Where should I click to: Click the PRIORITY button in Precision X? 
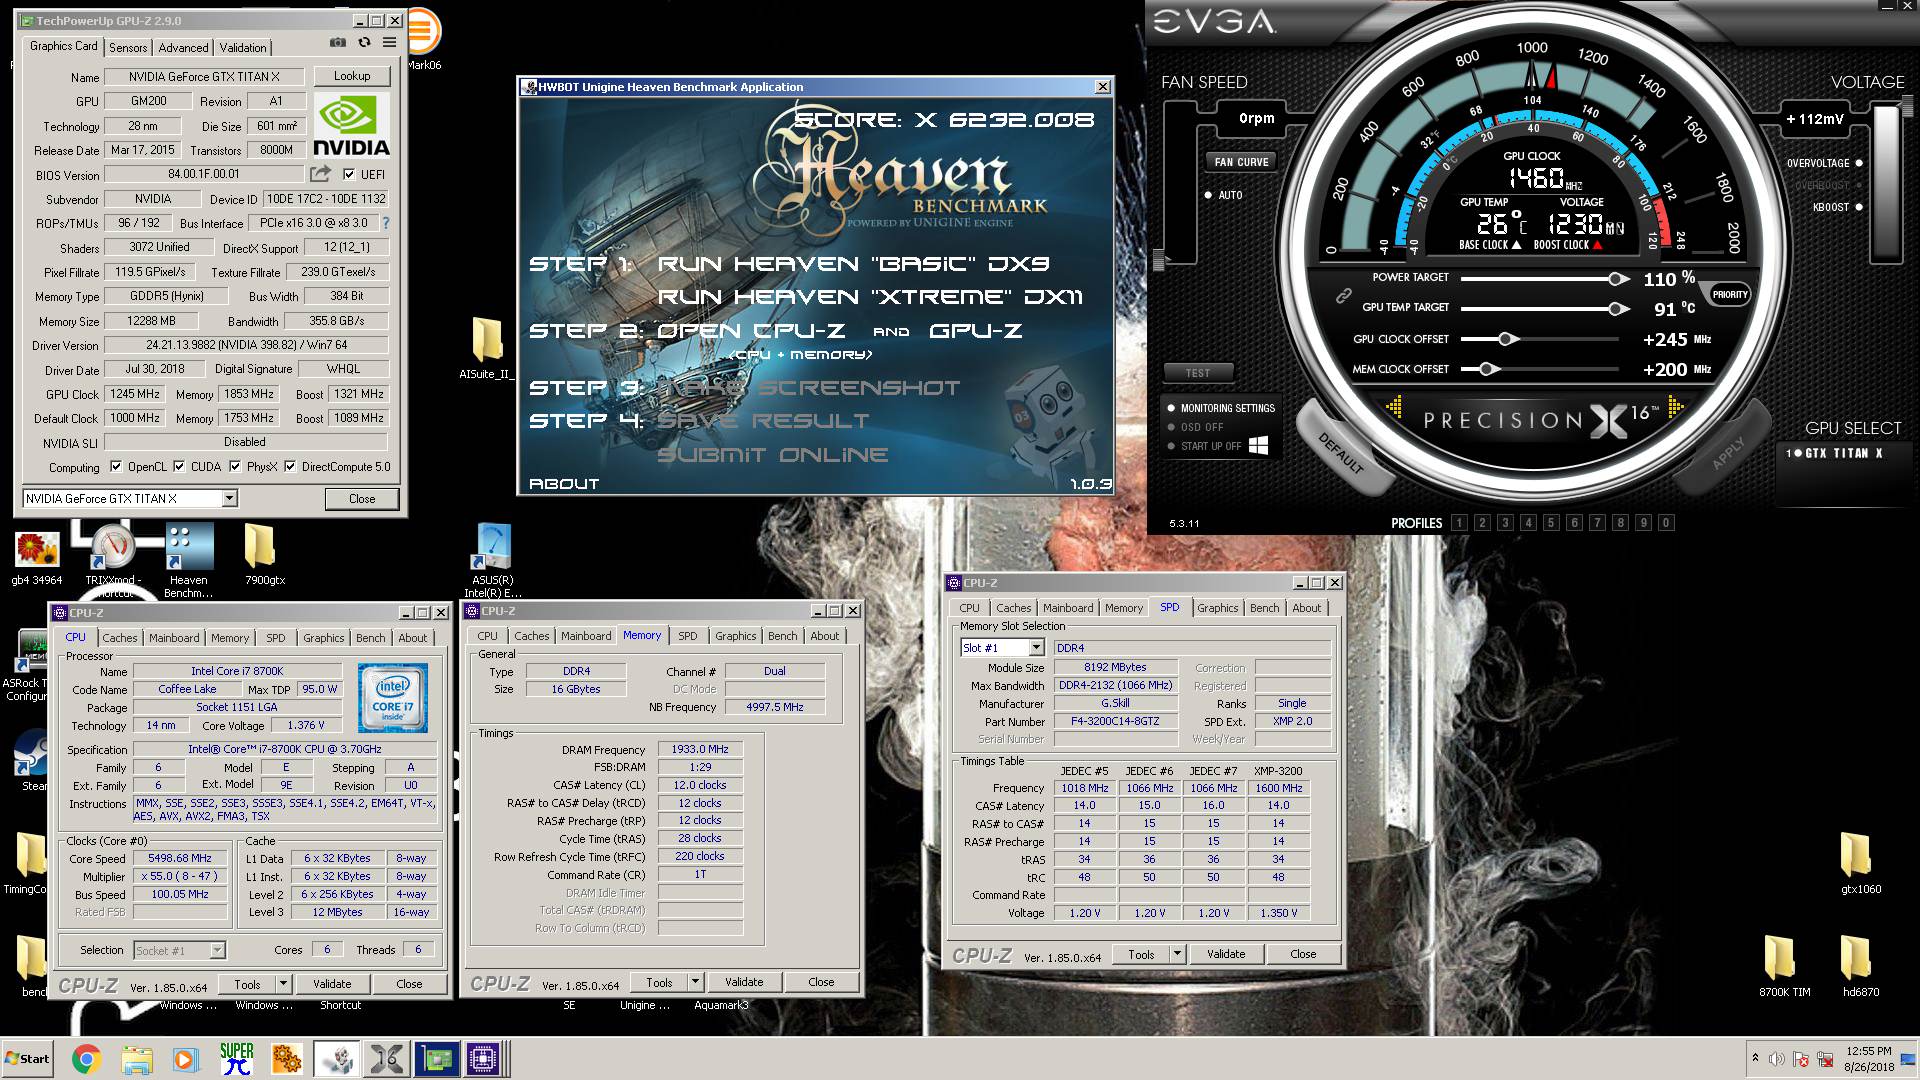(x=1730, y=294)
